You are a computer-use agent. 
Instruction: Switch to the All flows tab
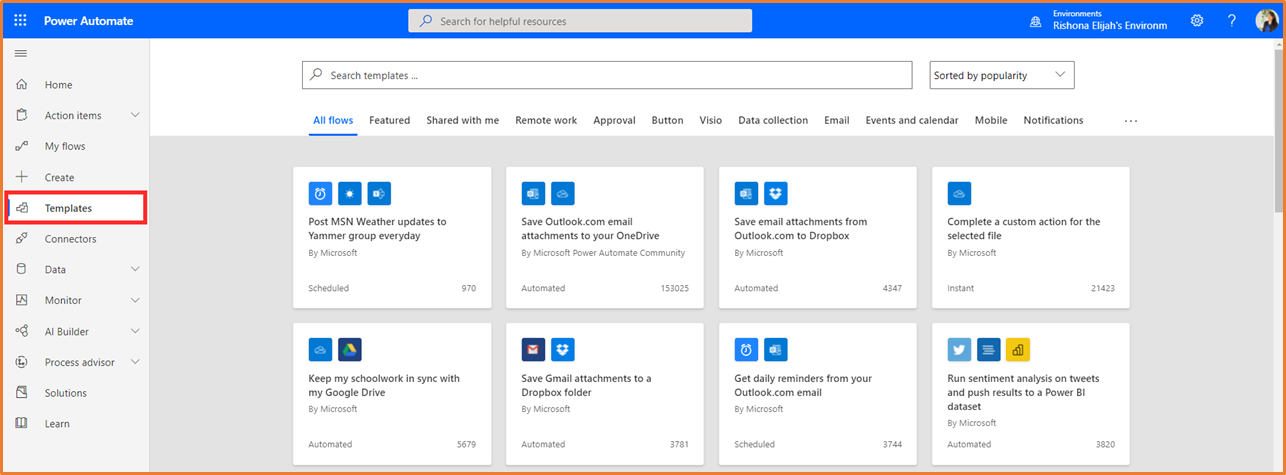click(333, 120)
